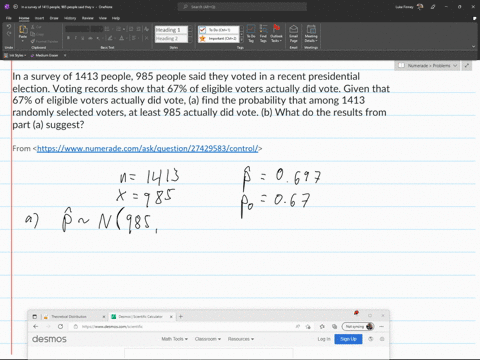The width and height of the screenshot is (480, 360).
Task: Toggle Bold formatting
Action: click(x=68, y=38)
